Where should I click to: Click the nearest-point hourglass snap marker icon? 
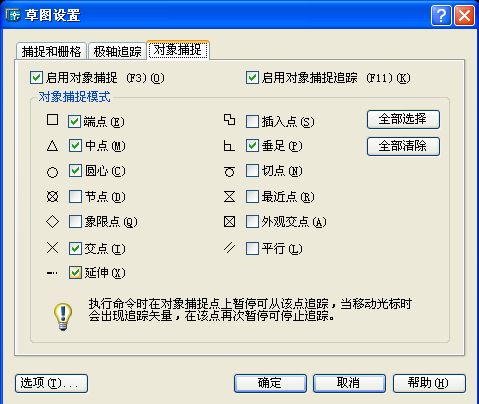(x=229, y=196)
